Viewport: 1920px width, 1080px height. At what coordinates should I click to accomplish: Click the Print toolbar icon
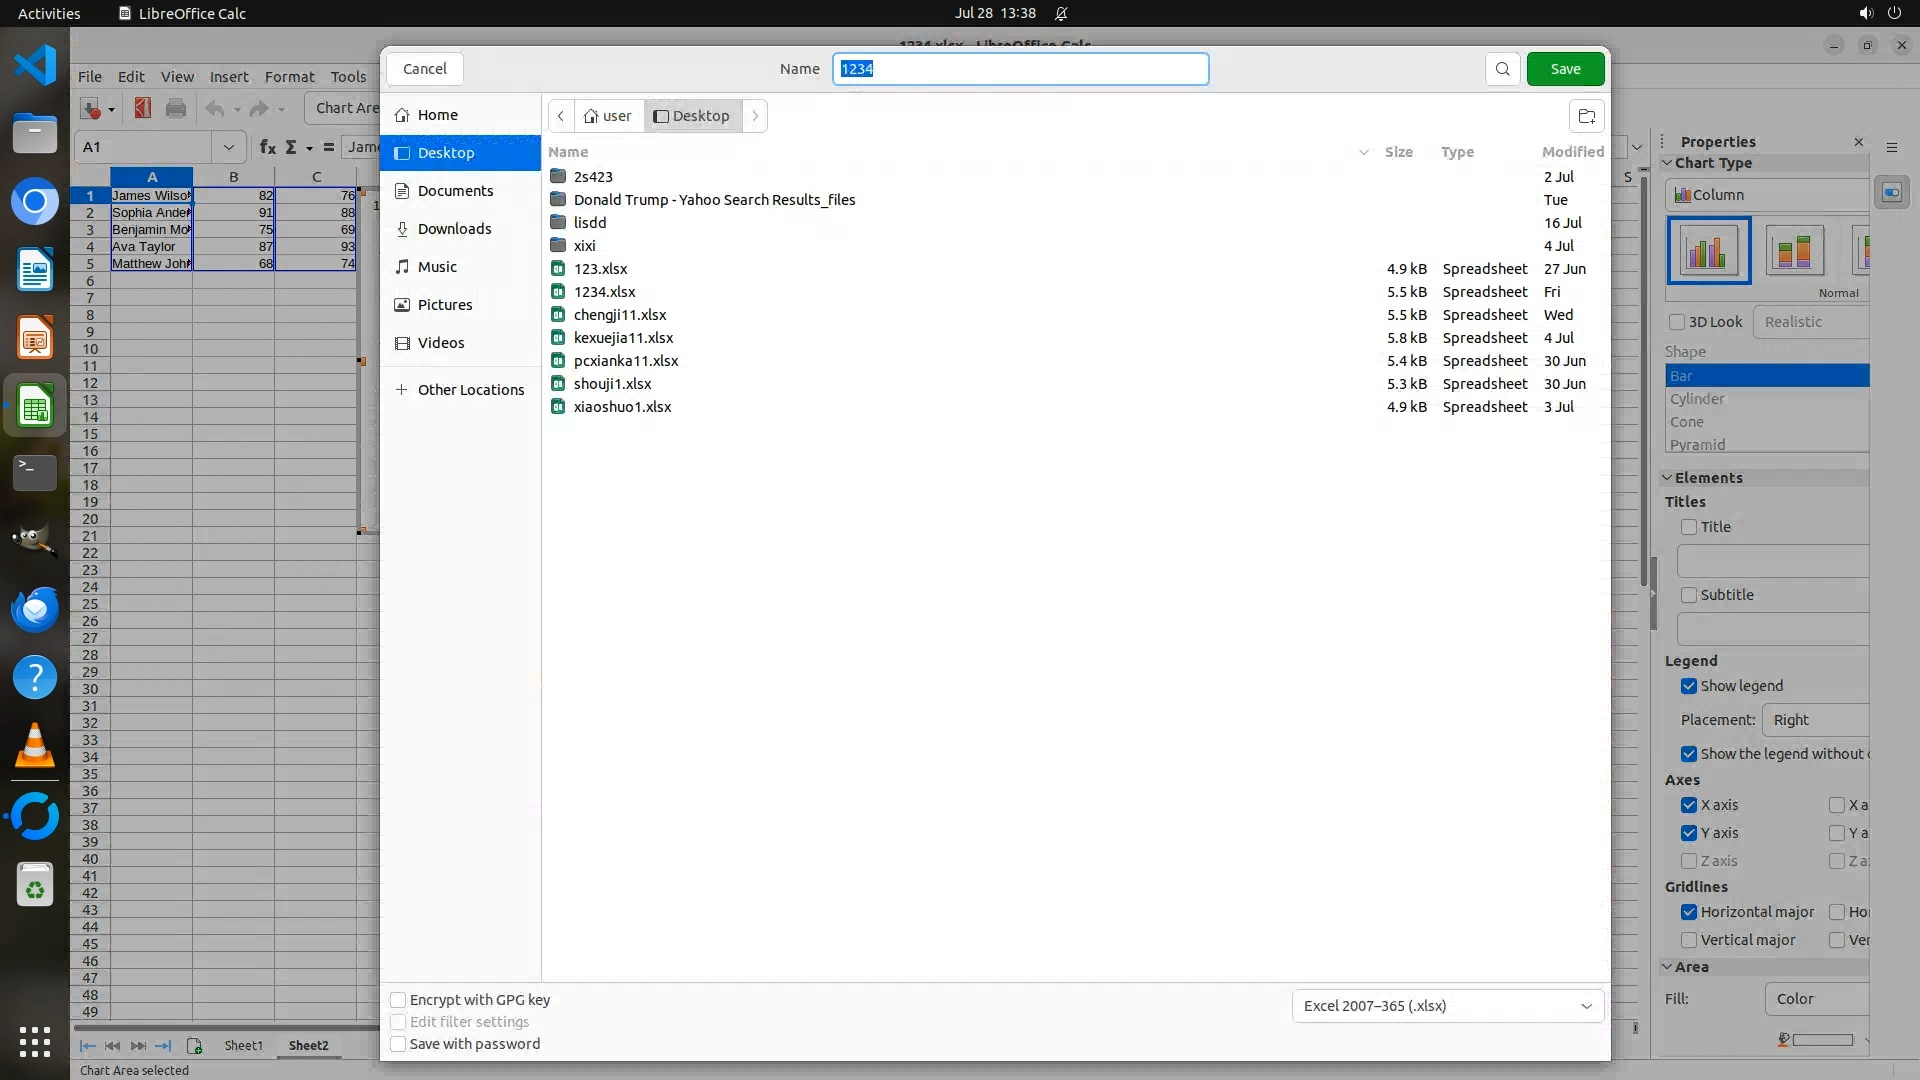(176, 108)
